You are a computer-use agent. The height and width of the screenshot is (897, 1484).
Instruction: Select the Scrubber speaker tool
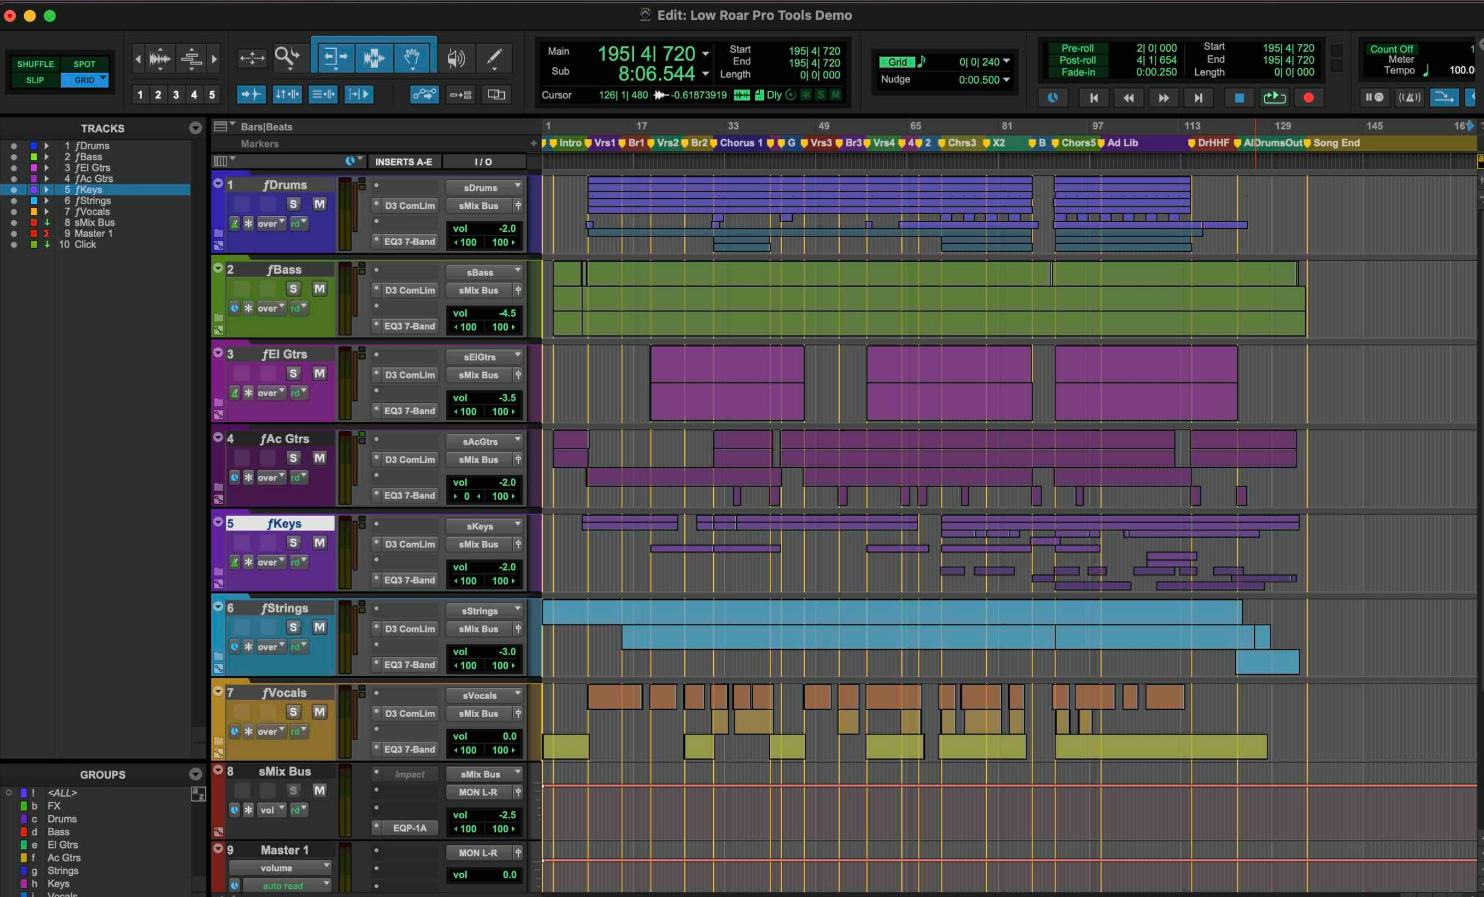tap(456, 58)
